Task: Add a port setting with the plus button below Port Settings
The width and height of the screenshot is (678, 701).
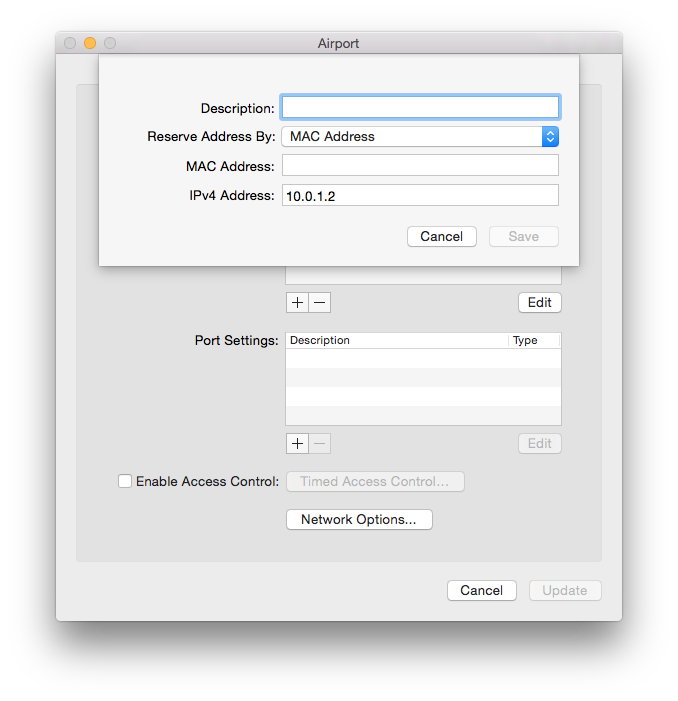Action: 297,443
